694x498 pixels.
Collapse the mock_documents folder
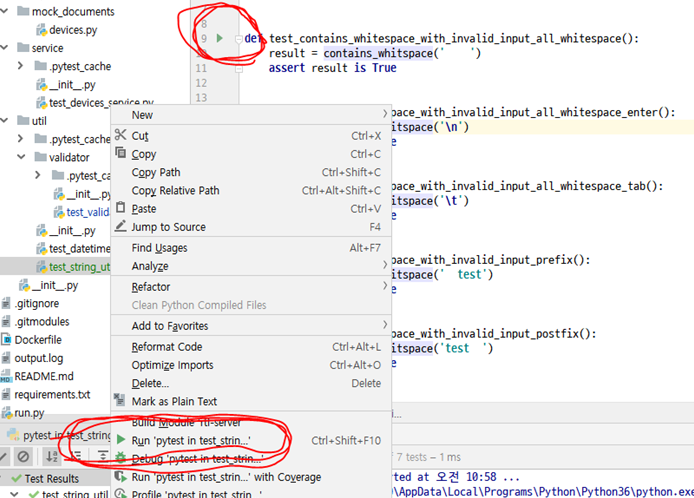[5, 11]
